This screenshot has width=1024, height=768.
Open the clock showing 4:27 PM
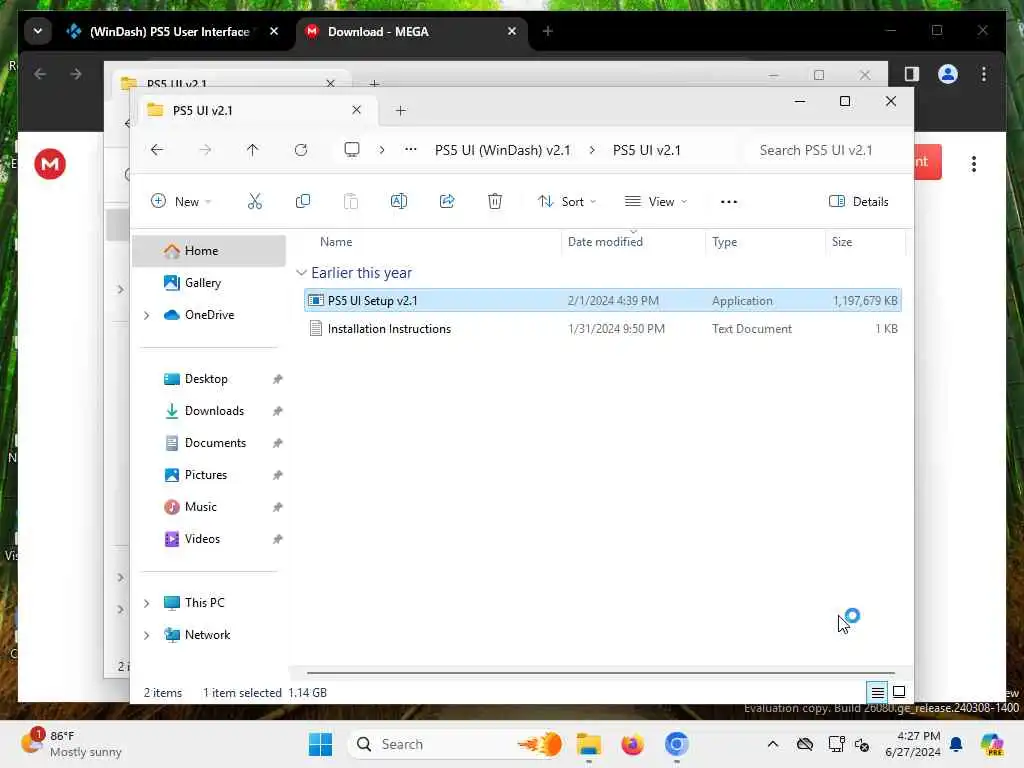click(x=913, y=744)
